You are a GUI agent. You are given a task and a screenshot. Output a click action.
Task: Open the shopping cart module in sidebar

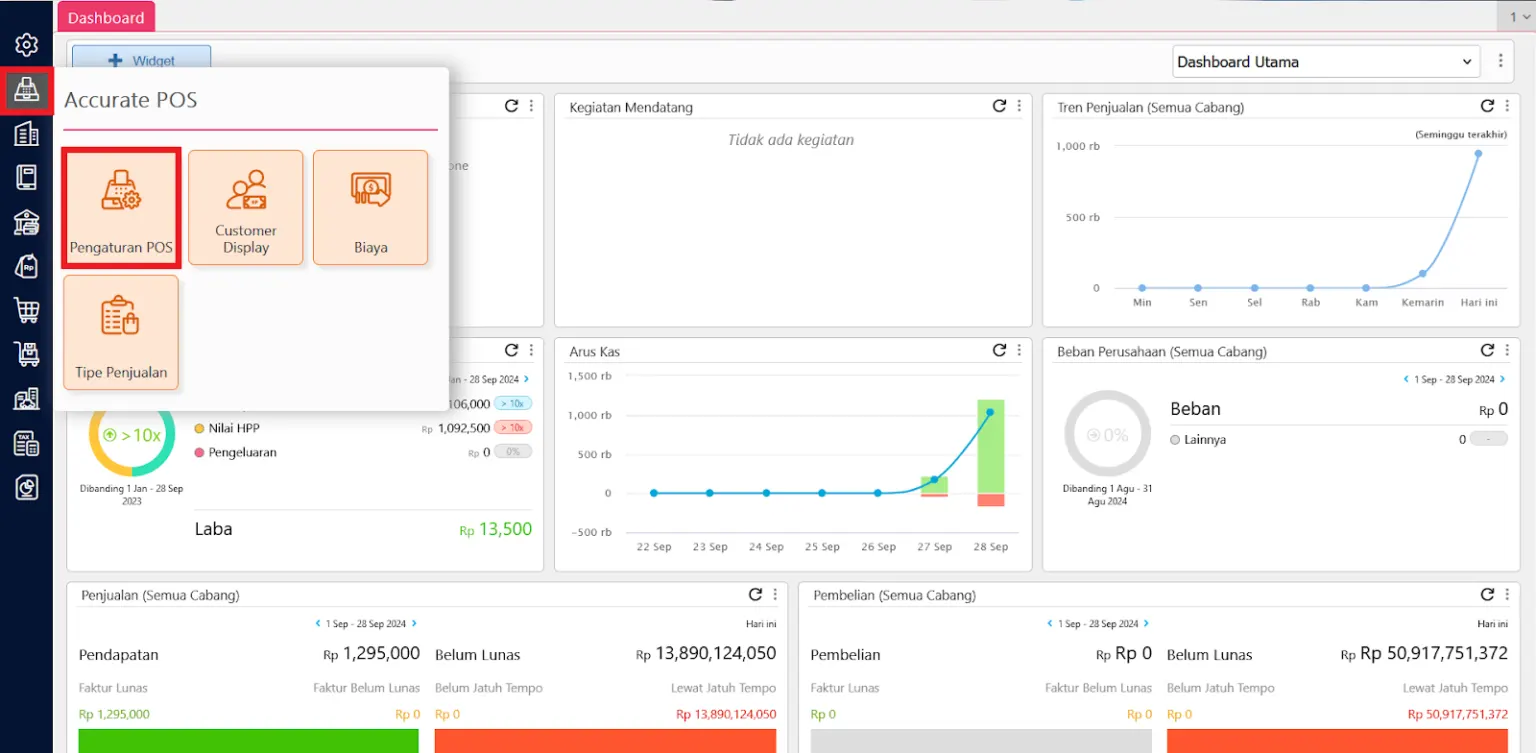pyautogui.click(x=27, y=310)
